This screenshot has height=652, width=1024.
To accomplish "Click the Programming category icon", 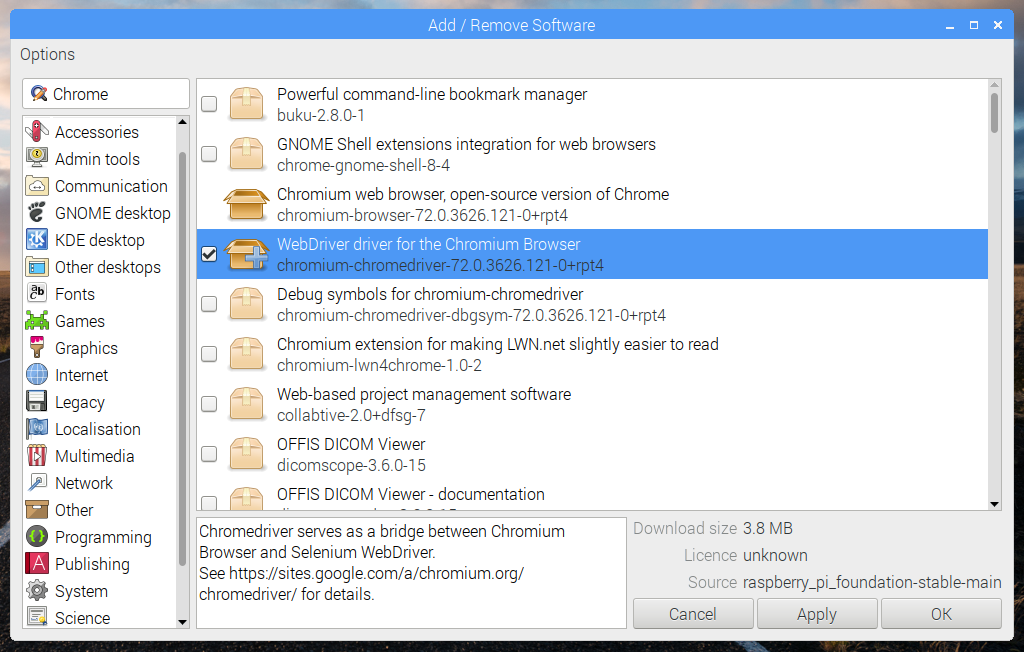I will pos(37,537).
